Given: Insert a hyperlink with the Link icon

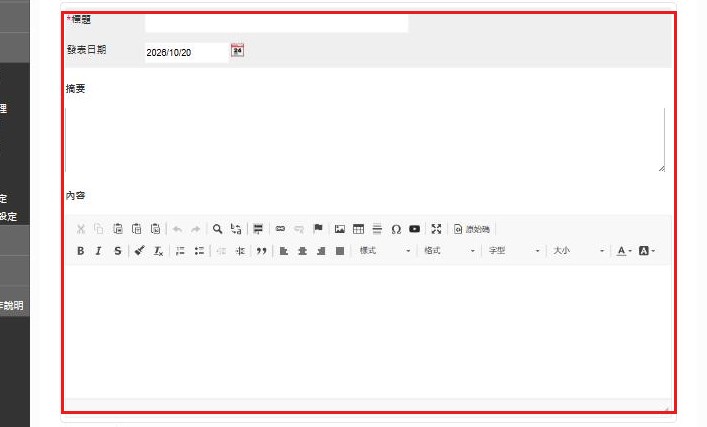Looking at the screenshot, I should point(280,229).
